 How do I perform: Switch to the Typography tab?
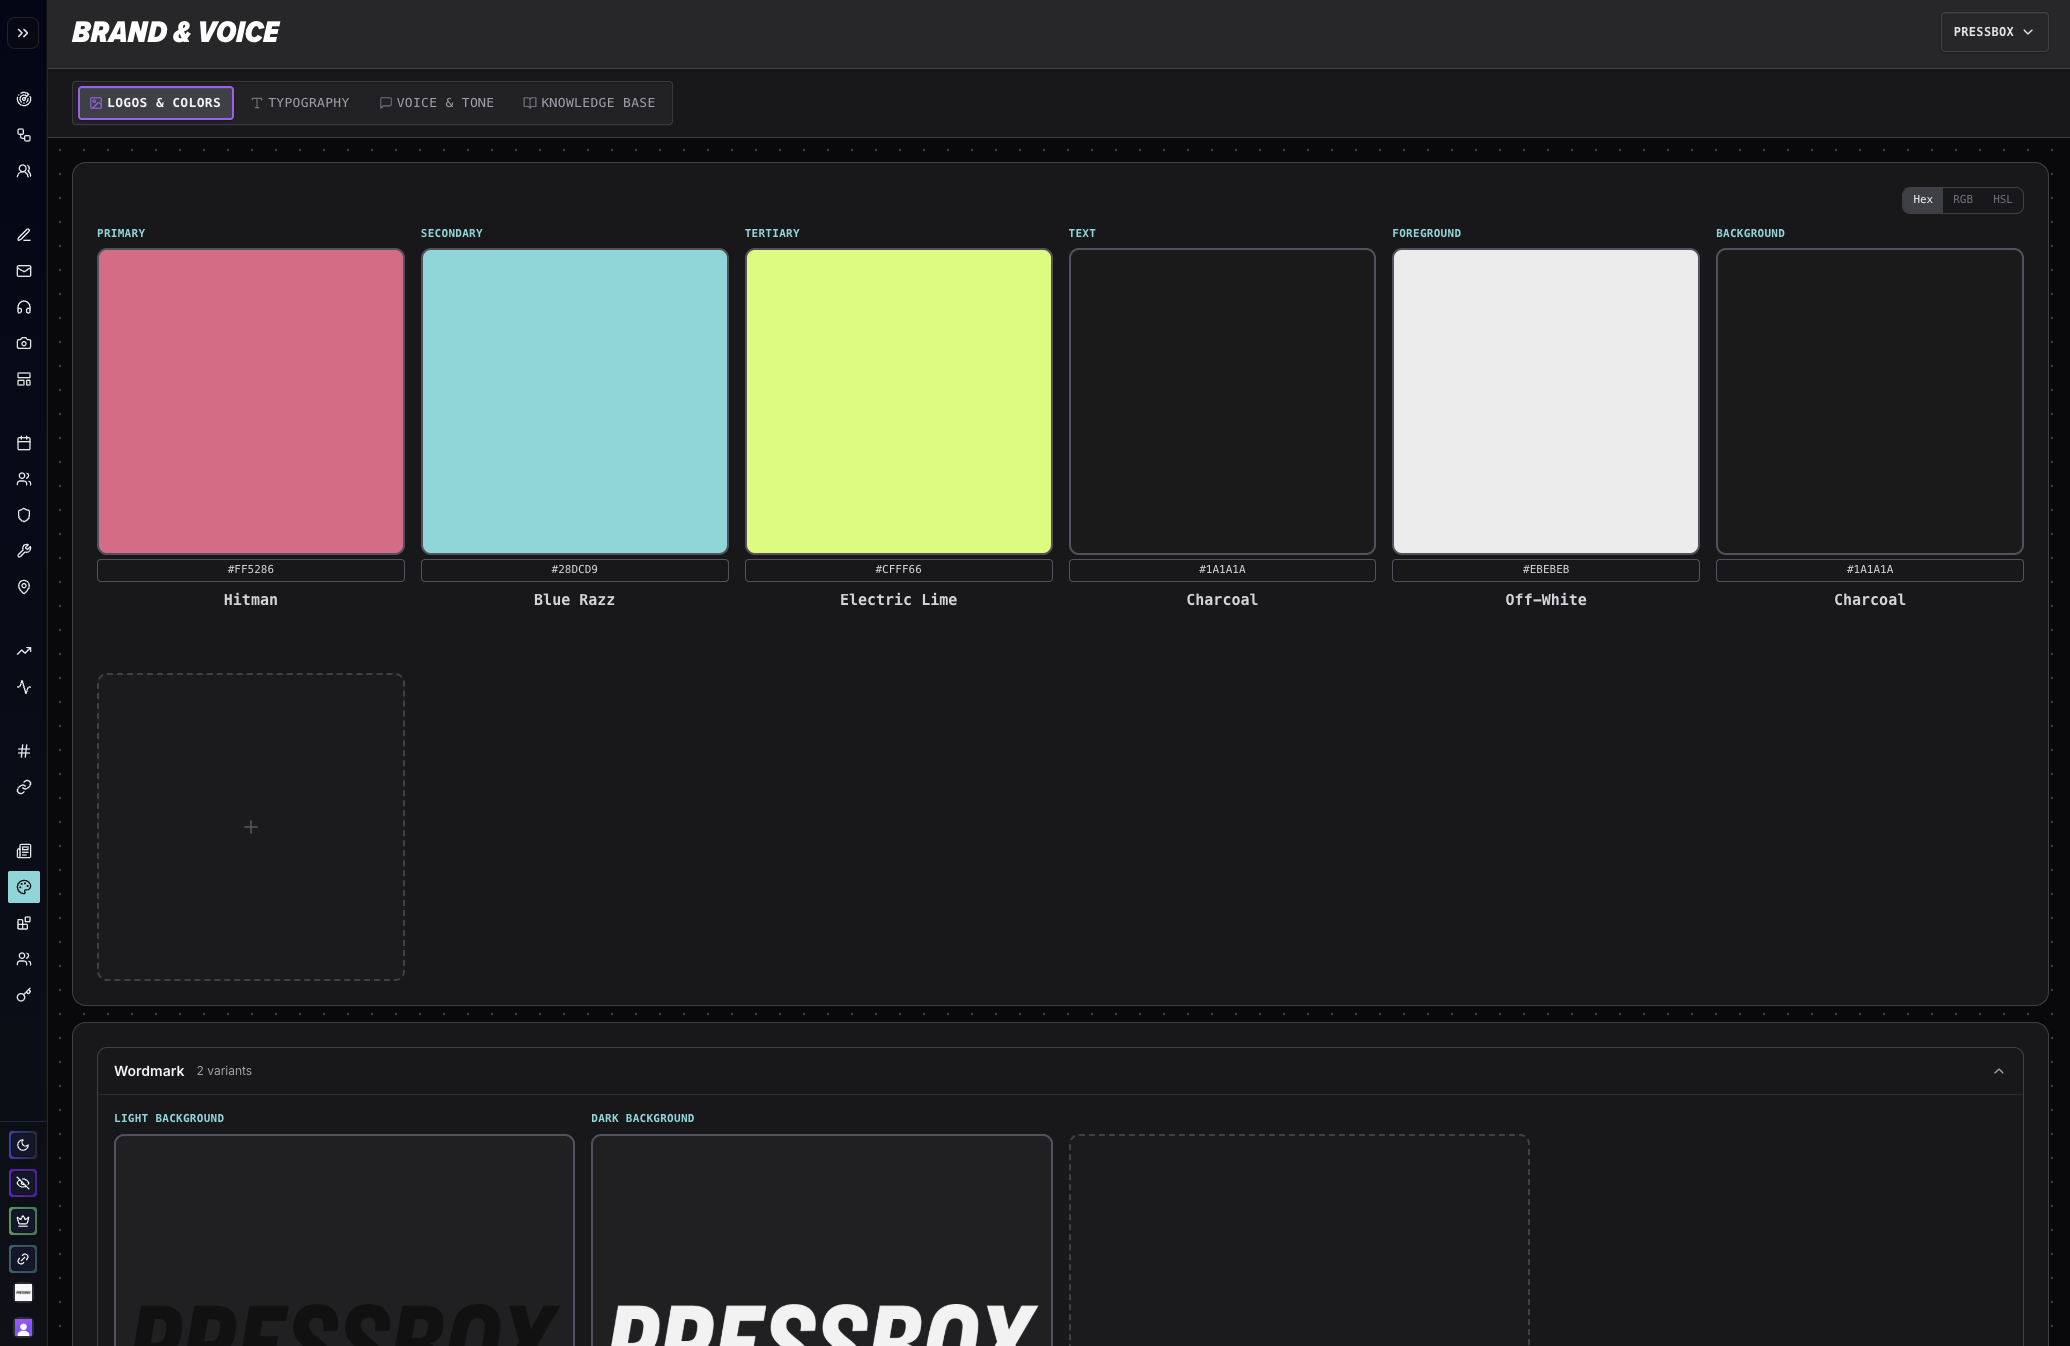pyautogui.click(x=300, y=103)
